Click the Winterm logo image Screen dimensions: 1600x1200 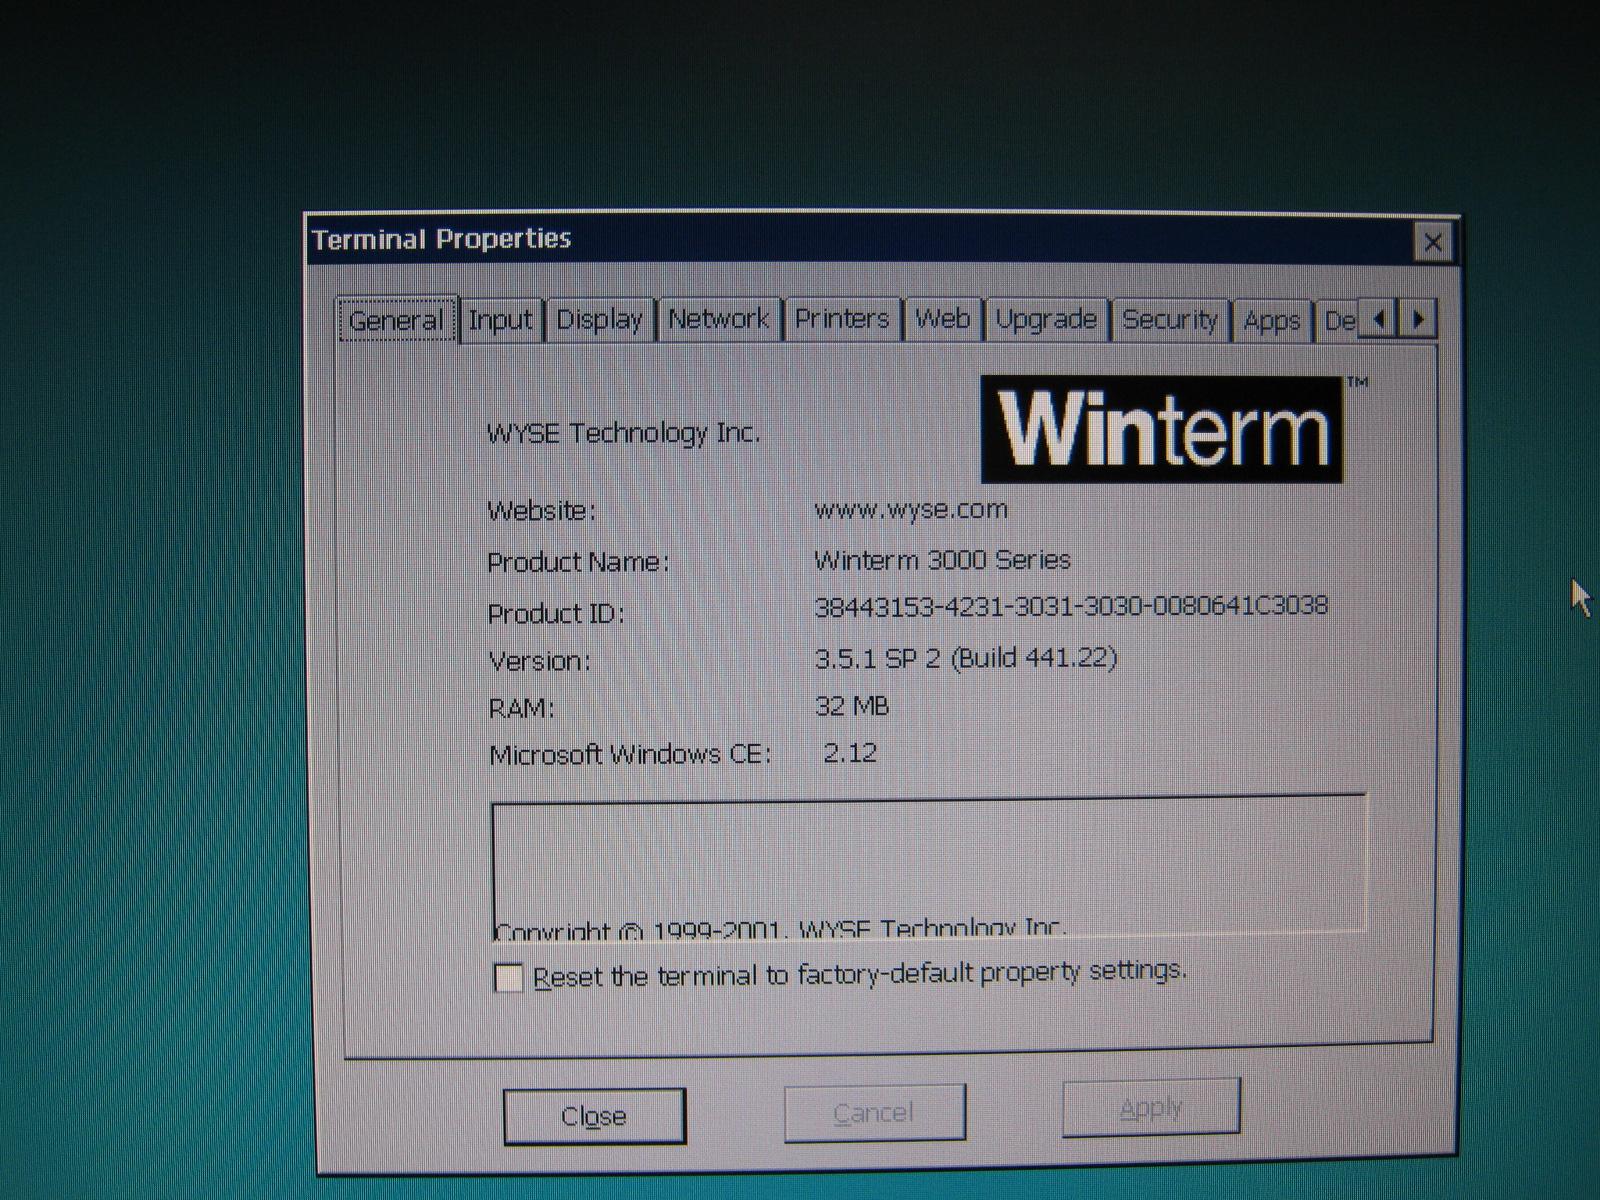coord(1162,430)
